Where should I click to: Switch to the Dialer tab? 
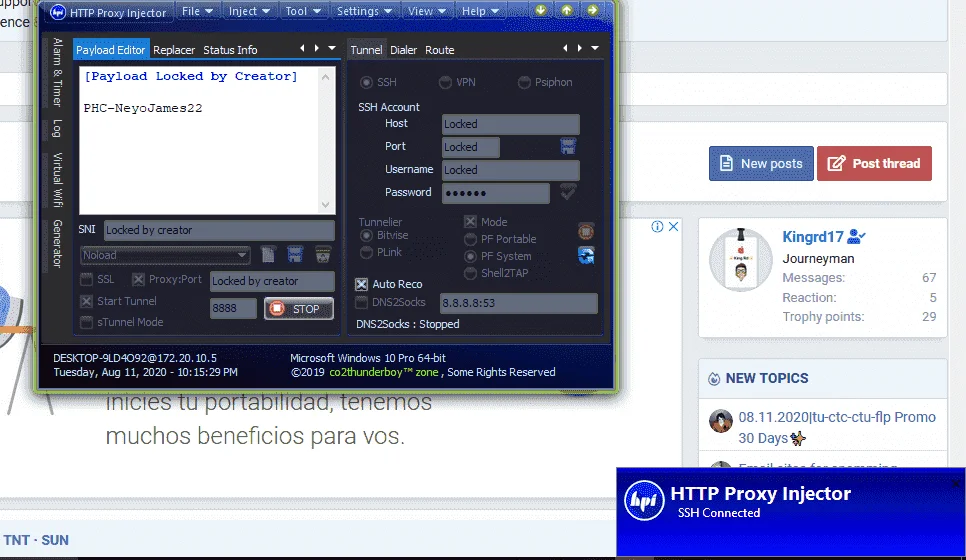404,50
